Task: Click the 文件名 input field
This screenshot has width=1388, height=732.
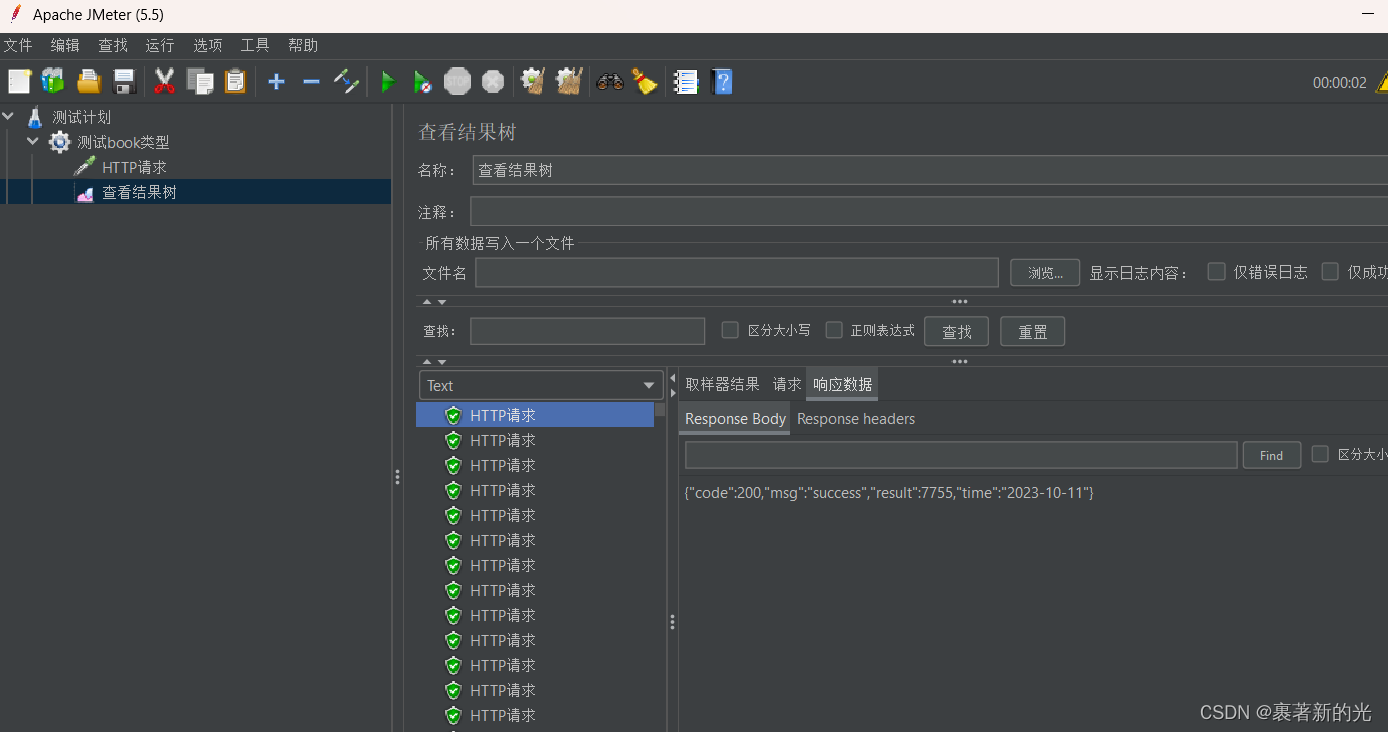Action: 737,273
